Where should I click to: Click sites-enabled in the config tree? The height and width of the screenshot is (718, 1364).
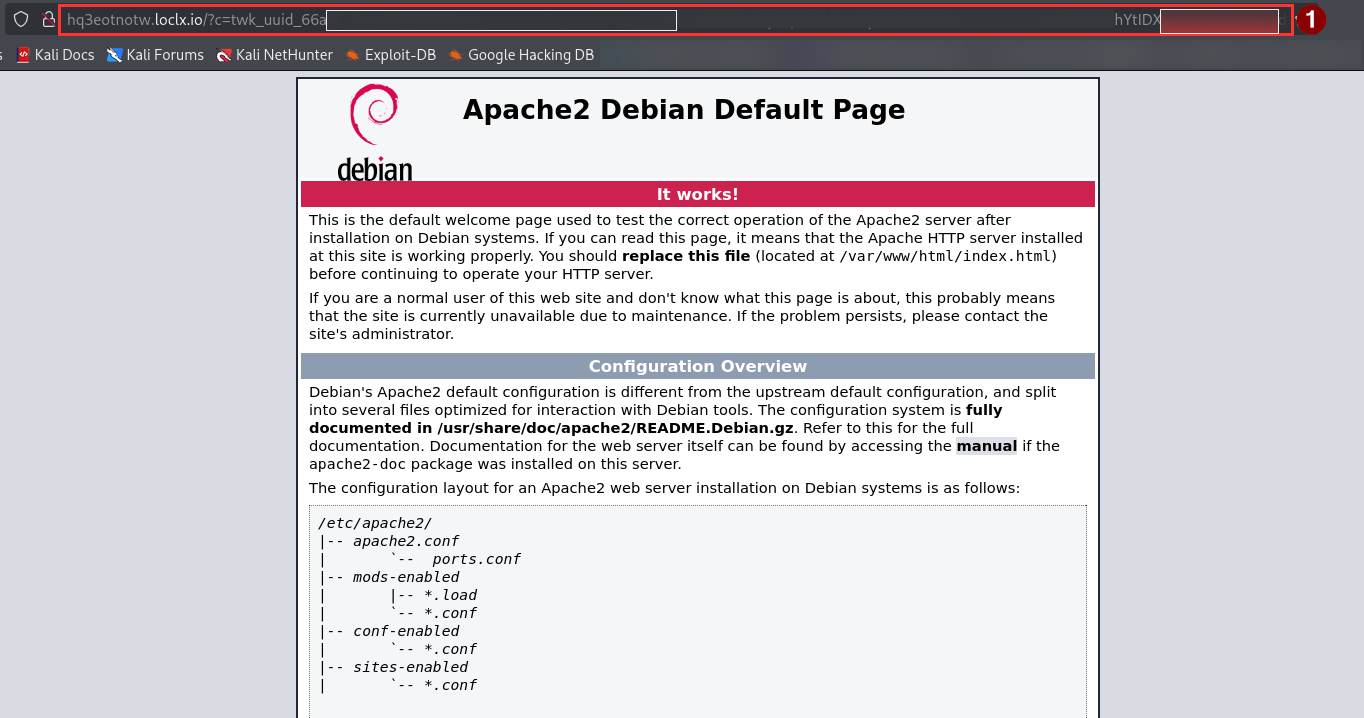[x=410, y=667]
